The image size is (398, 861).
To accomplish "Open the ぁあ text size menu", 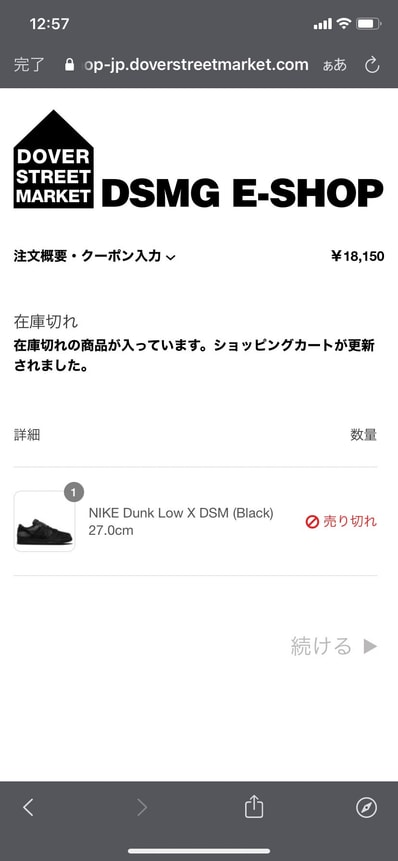I will click(x=334, y=65).
